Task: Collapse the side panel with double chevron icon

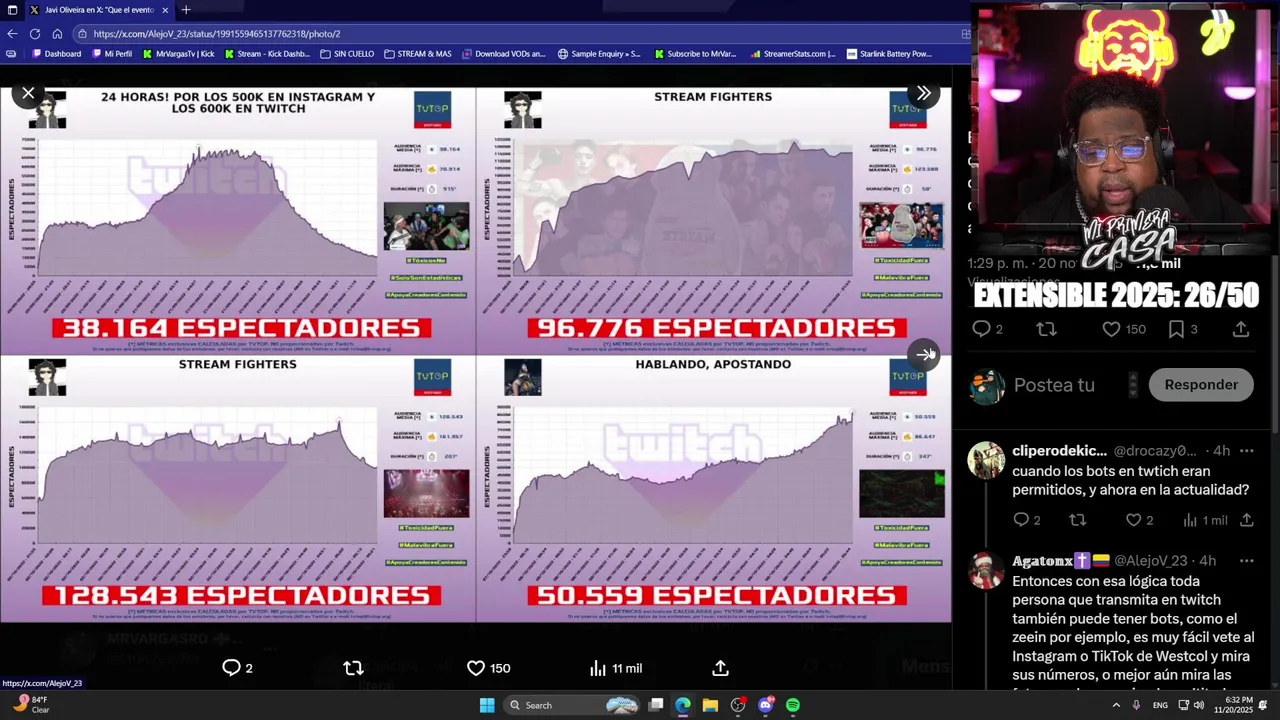Action: click(923, 93)
